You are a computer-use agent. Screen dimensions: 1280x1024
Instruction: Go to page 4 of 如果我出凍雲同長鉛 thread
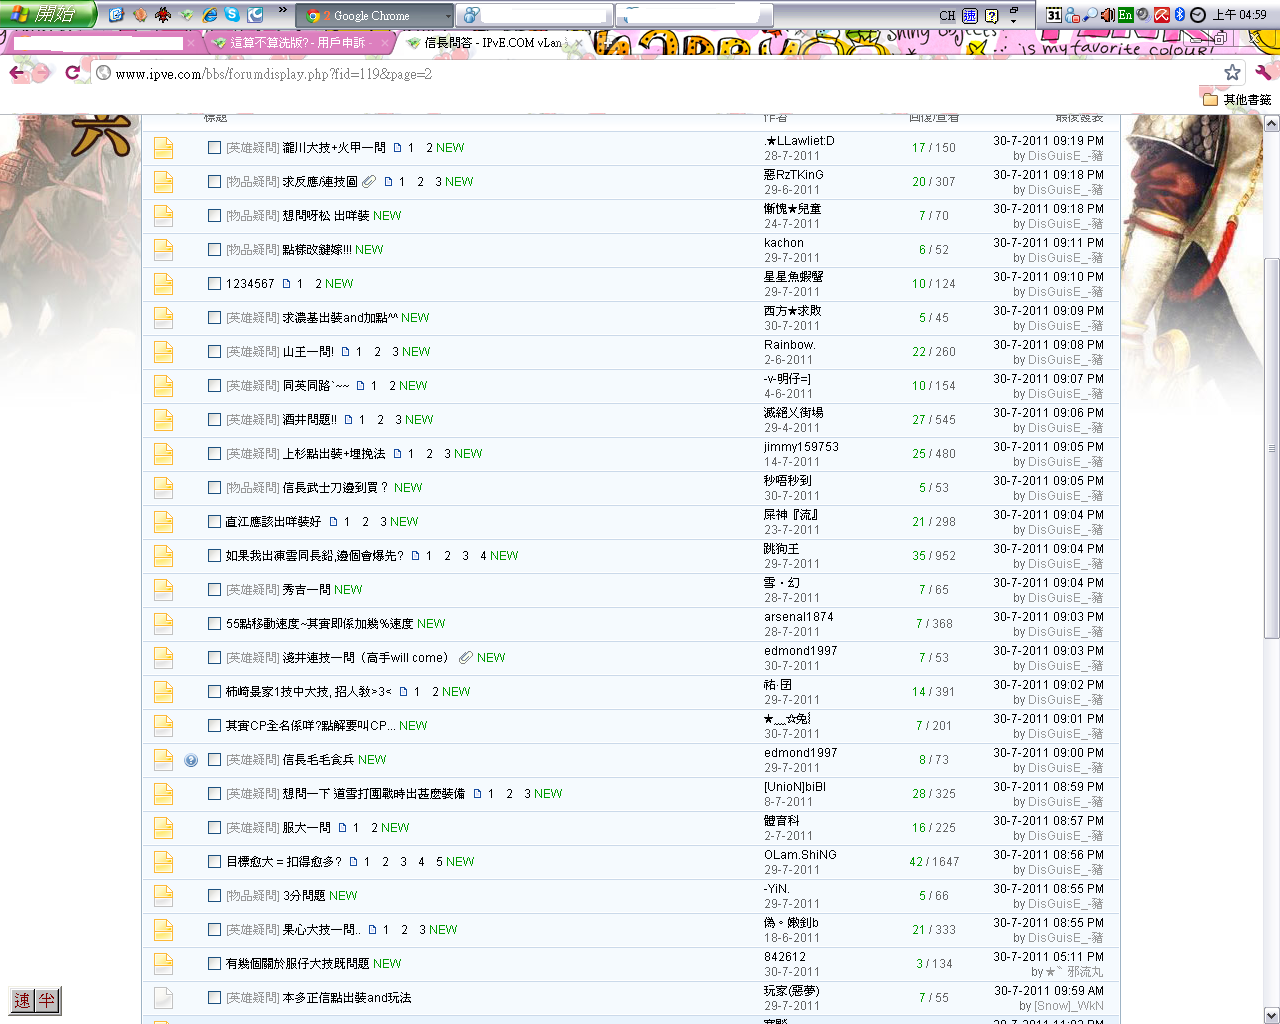[x=483, y=555]
